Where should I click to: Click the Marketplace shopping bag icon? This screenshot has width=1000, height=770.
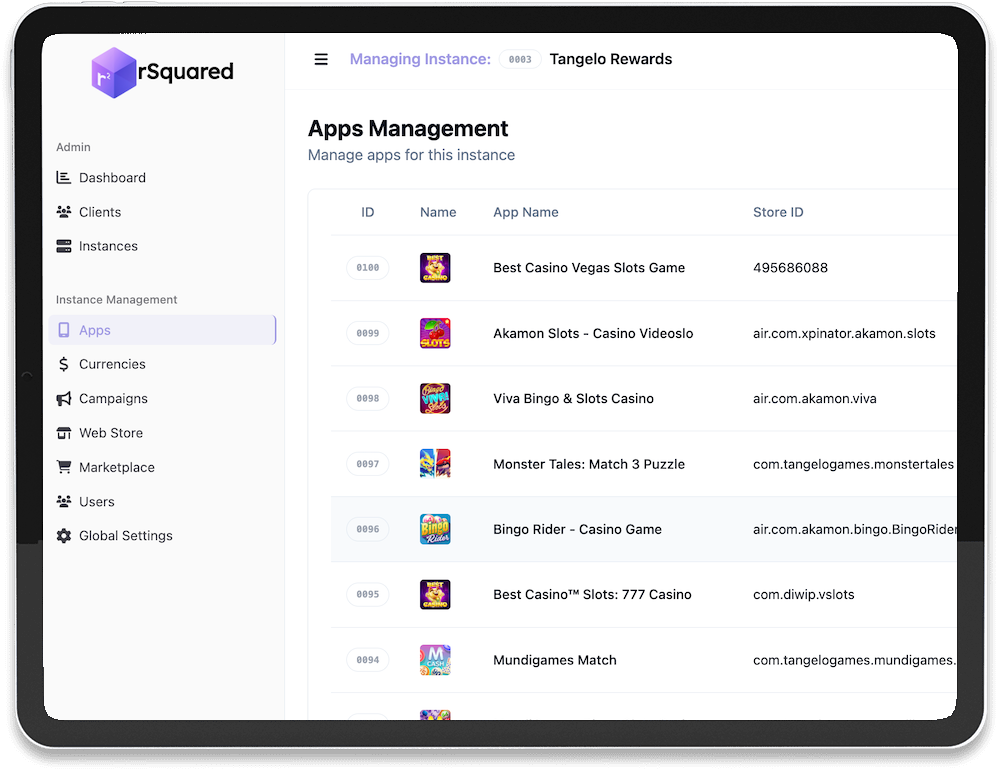coord(62,467)
